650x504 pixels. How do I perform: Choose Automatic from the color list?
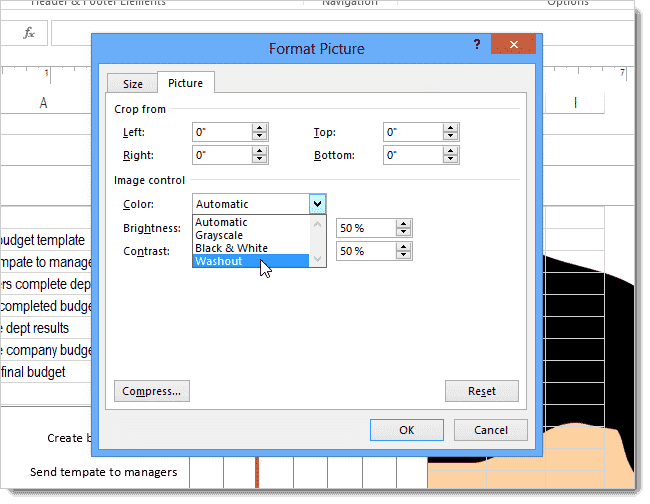click(x=251, y=222)
